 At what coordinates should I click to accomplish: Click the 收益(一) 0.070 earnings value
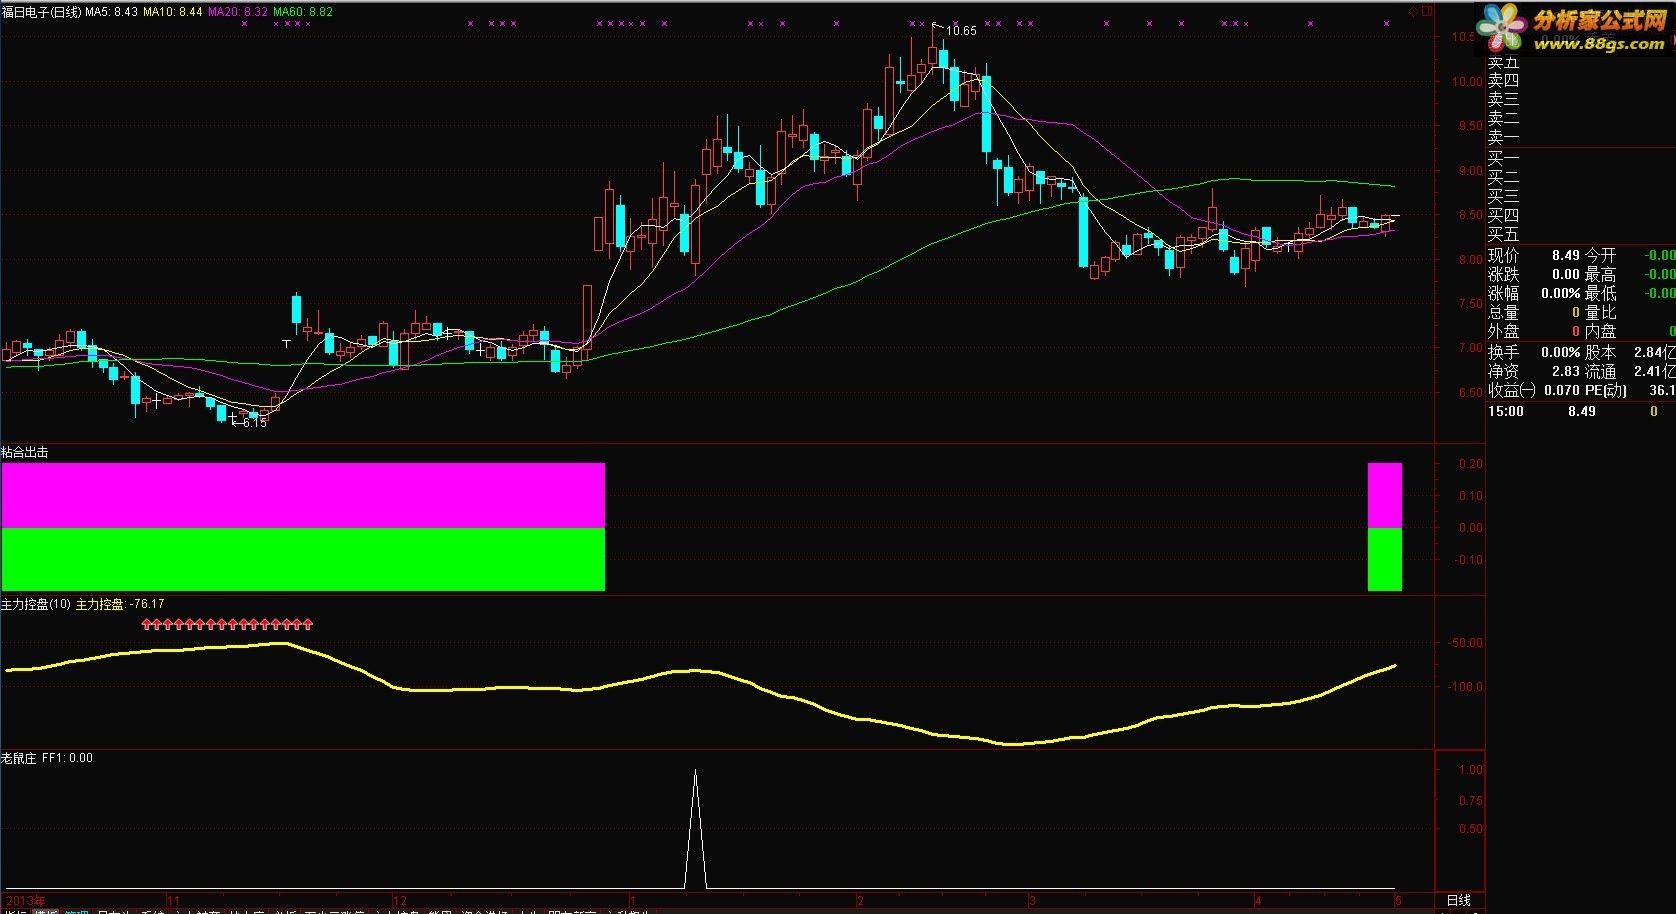coord(1562,390)
